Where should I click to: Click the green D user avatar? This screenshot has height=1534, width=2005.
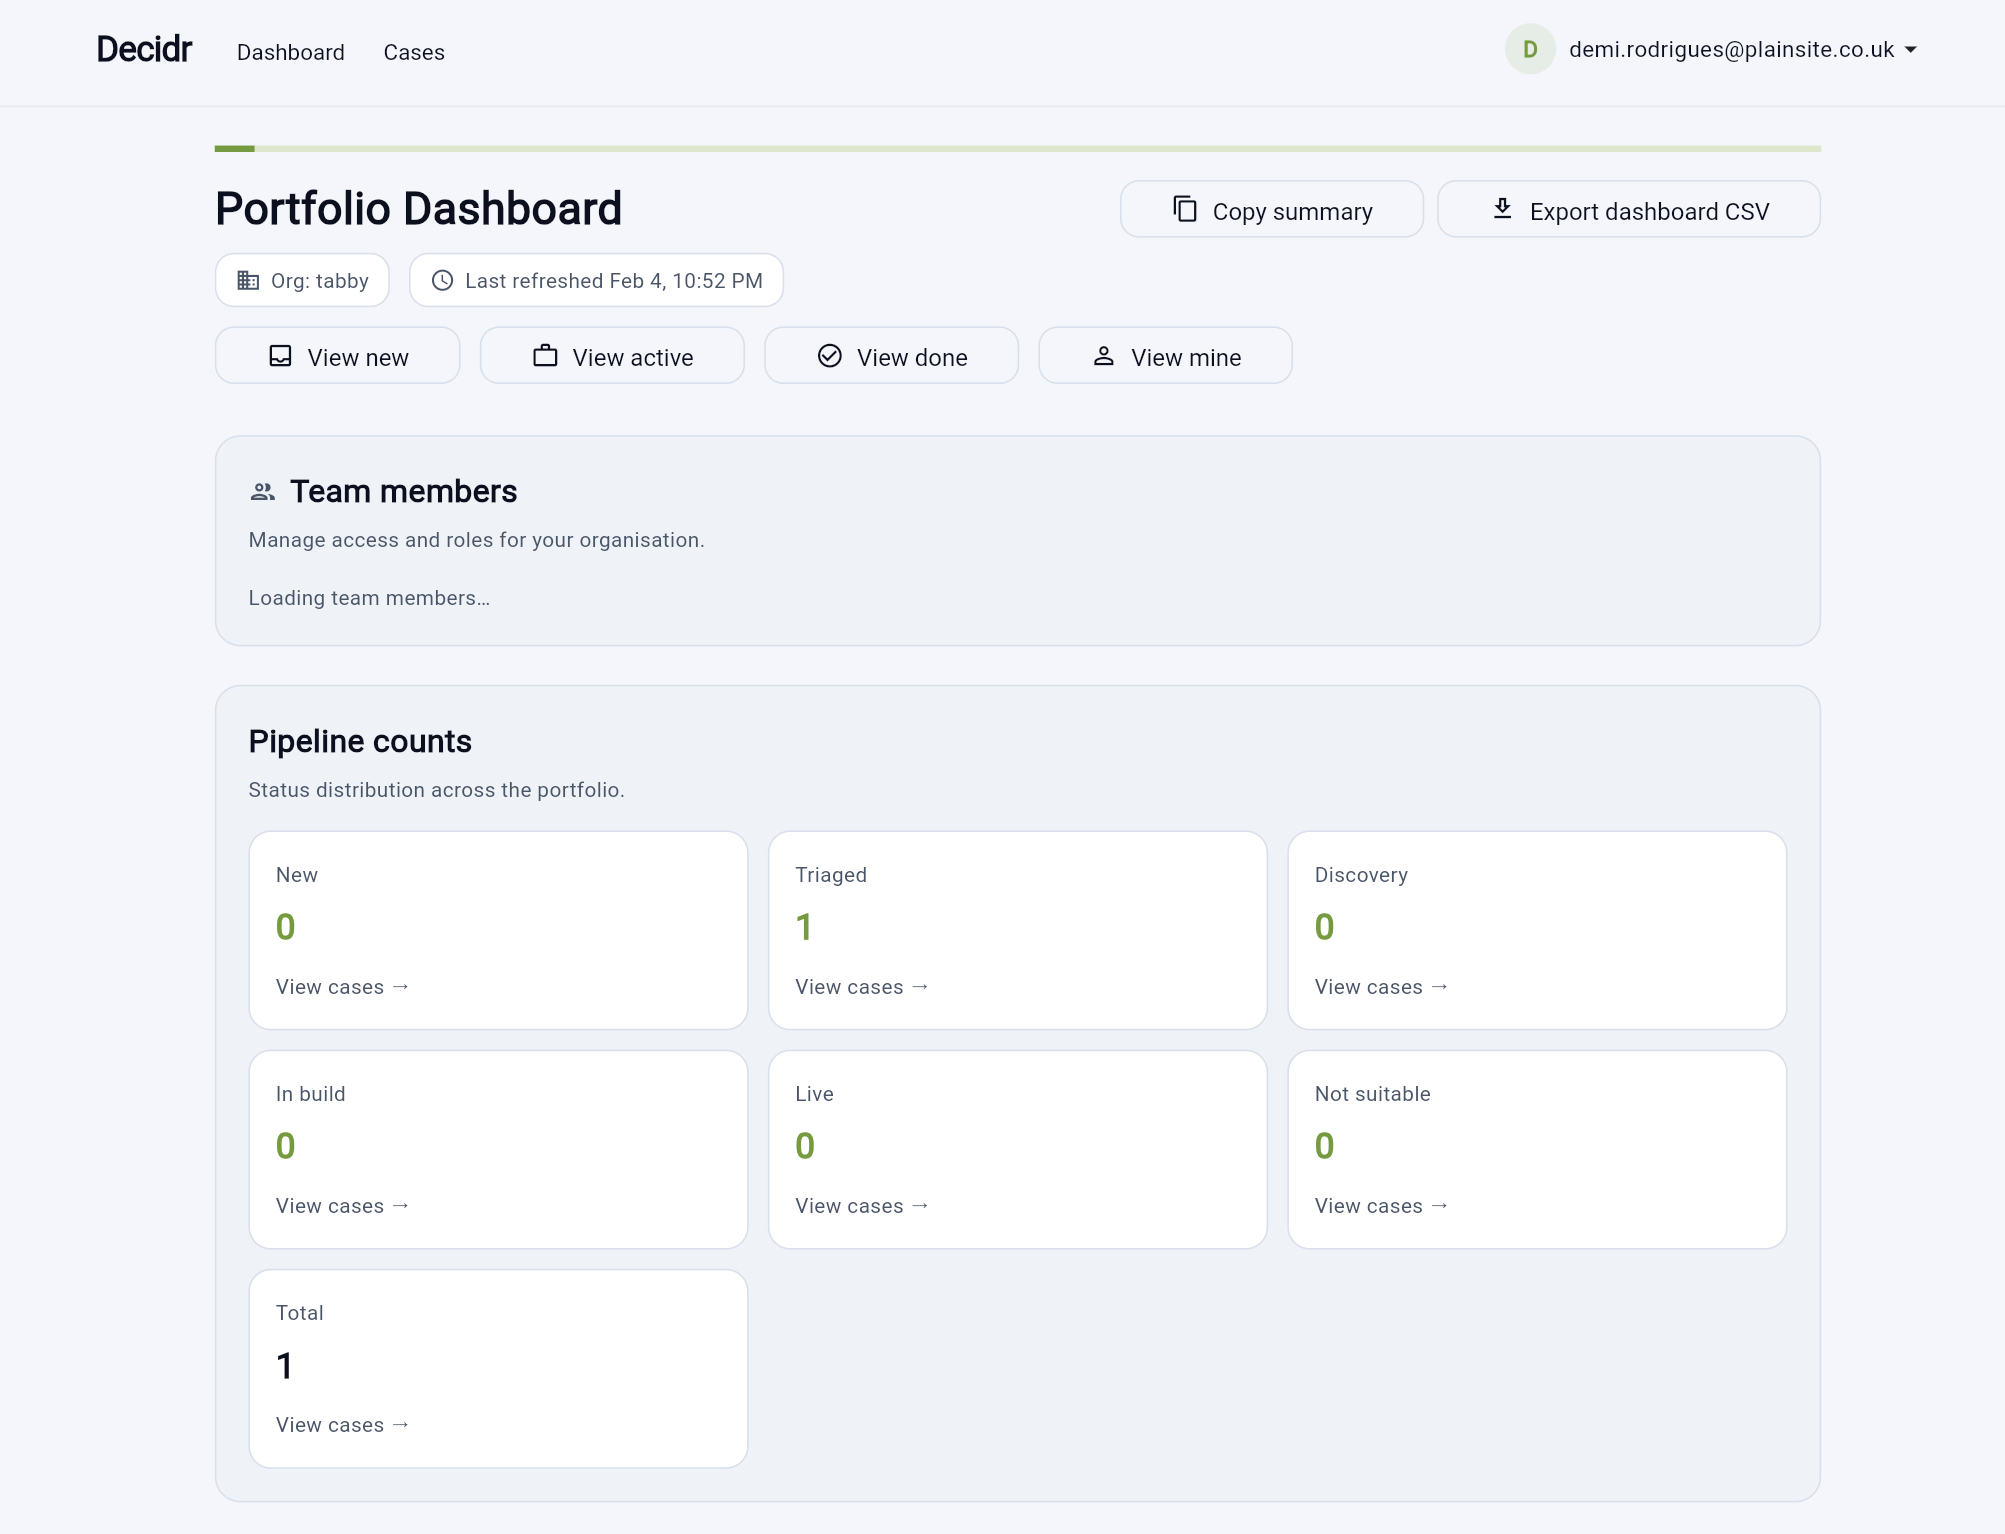[x=1529, y=50]
